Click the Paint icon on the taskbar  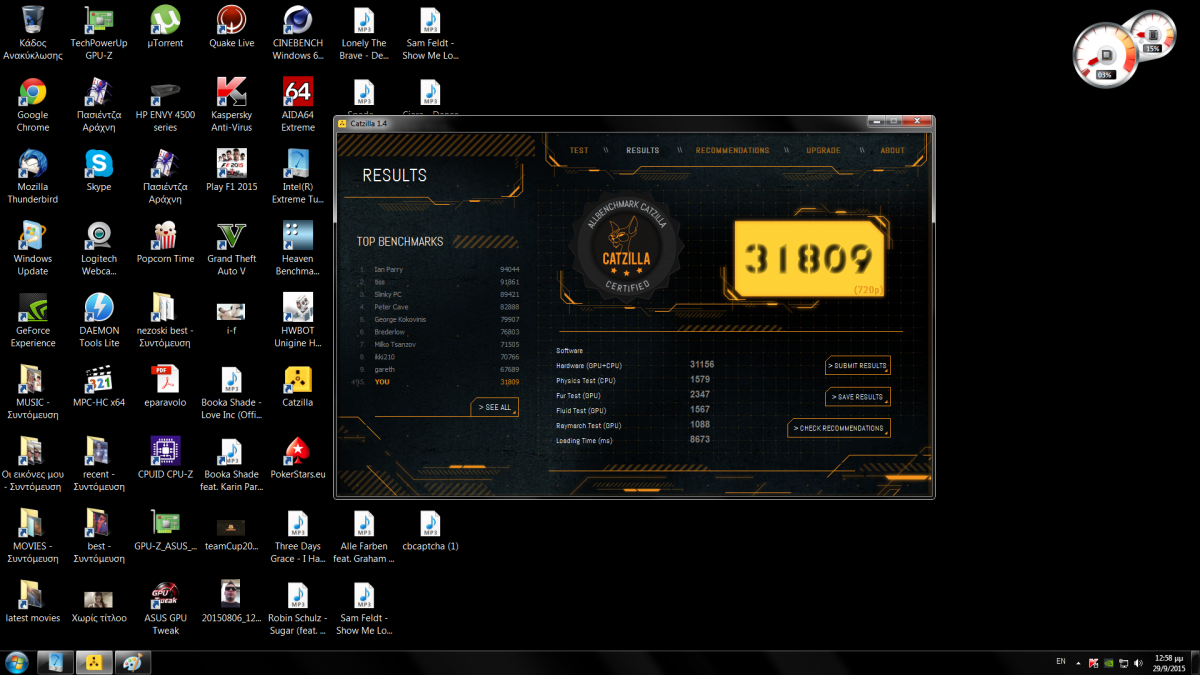[132, 662]
